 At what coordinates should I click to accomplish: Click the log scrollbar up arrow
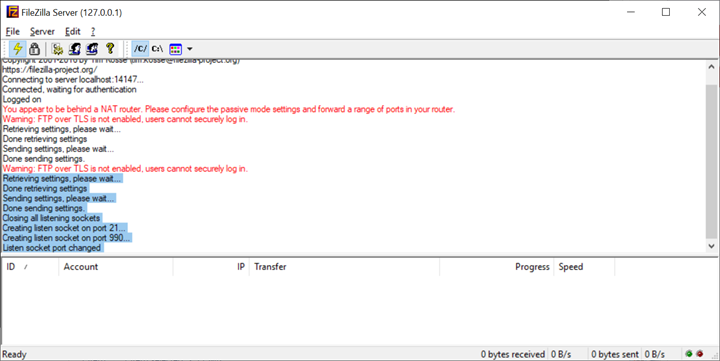click(711, 67)
